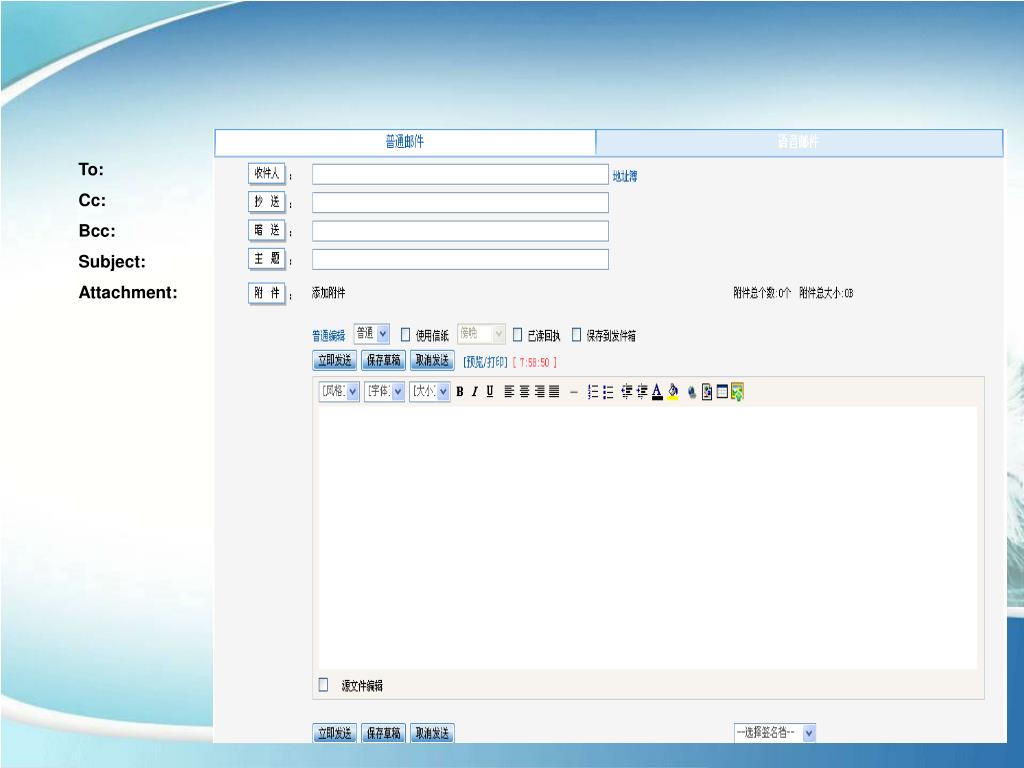
Task: Click the bottom 取消发送 cancel button
Action: (x=432, y=733)
